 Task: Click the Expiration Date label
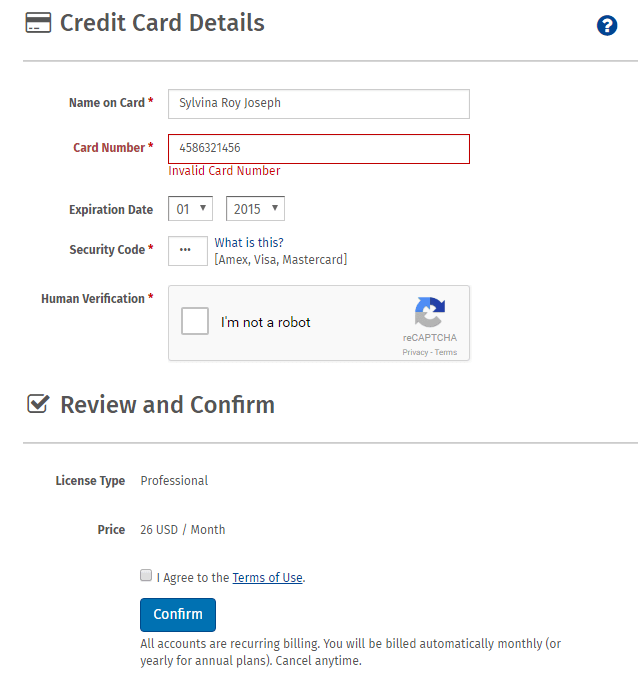(x=111, y=210)
